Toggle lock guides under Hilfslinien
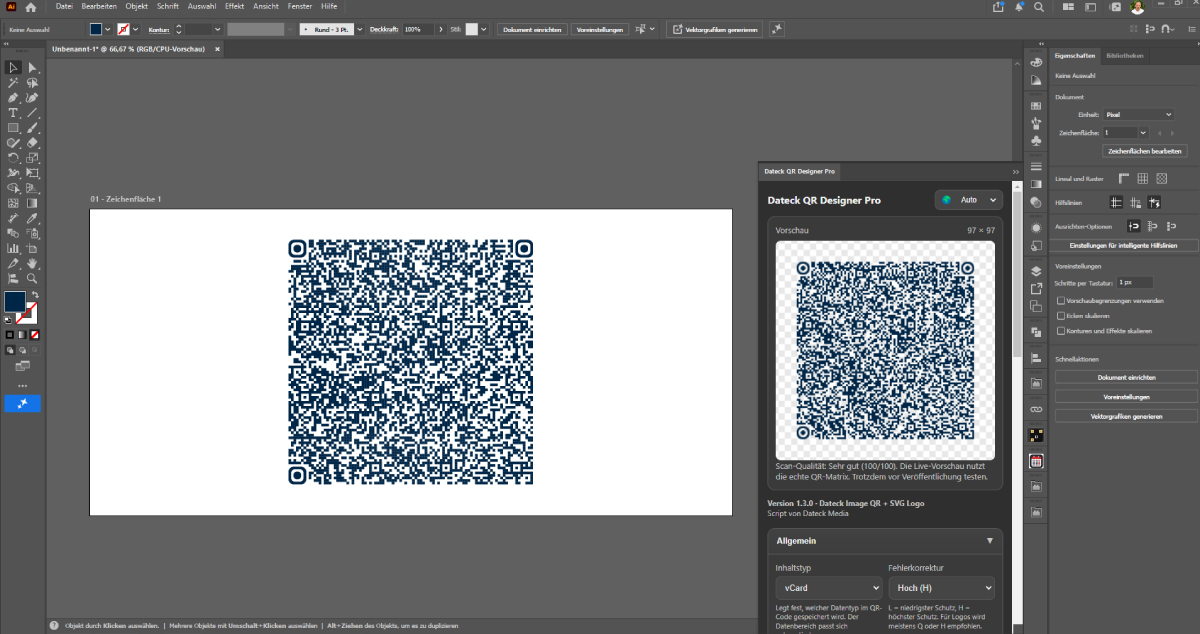 1136,202
